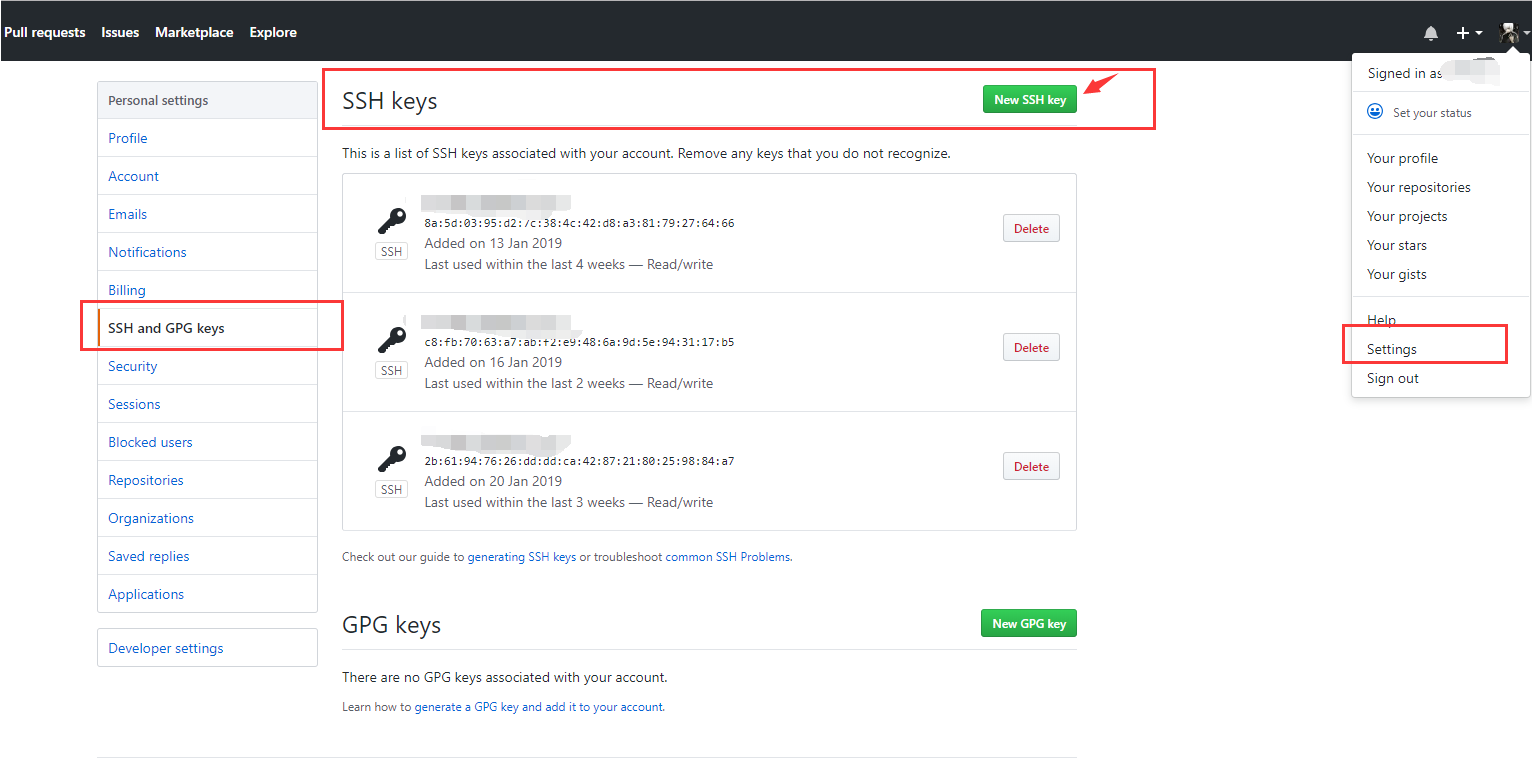Click the smiley Set your status icon
Viewport: 1535px width, 762px height.
1375,112
